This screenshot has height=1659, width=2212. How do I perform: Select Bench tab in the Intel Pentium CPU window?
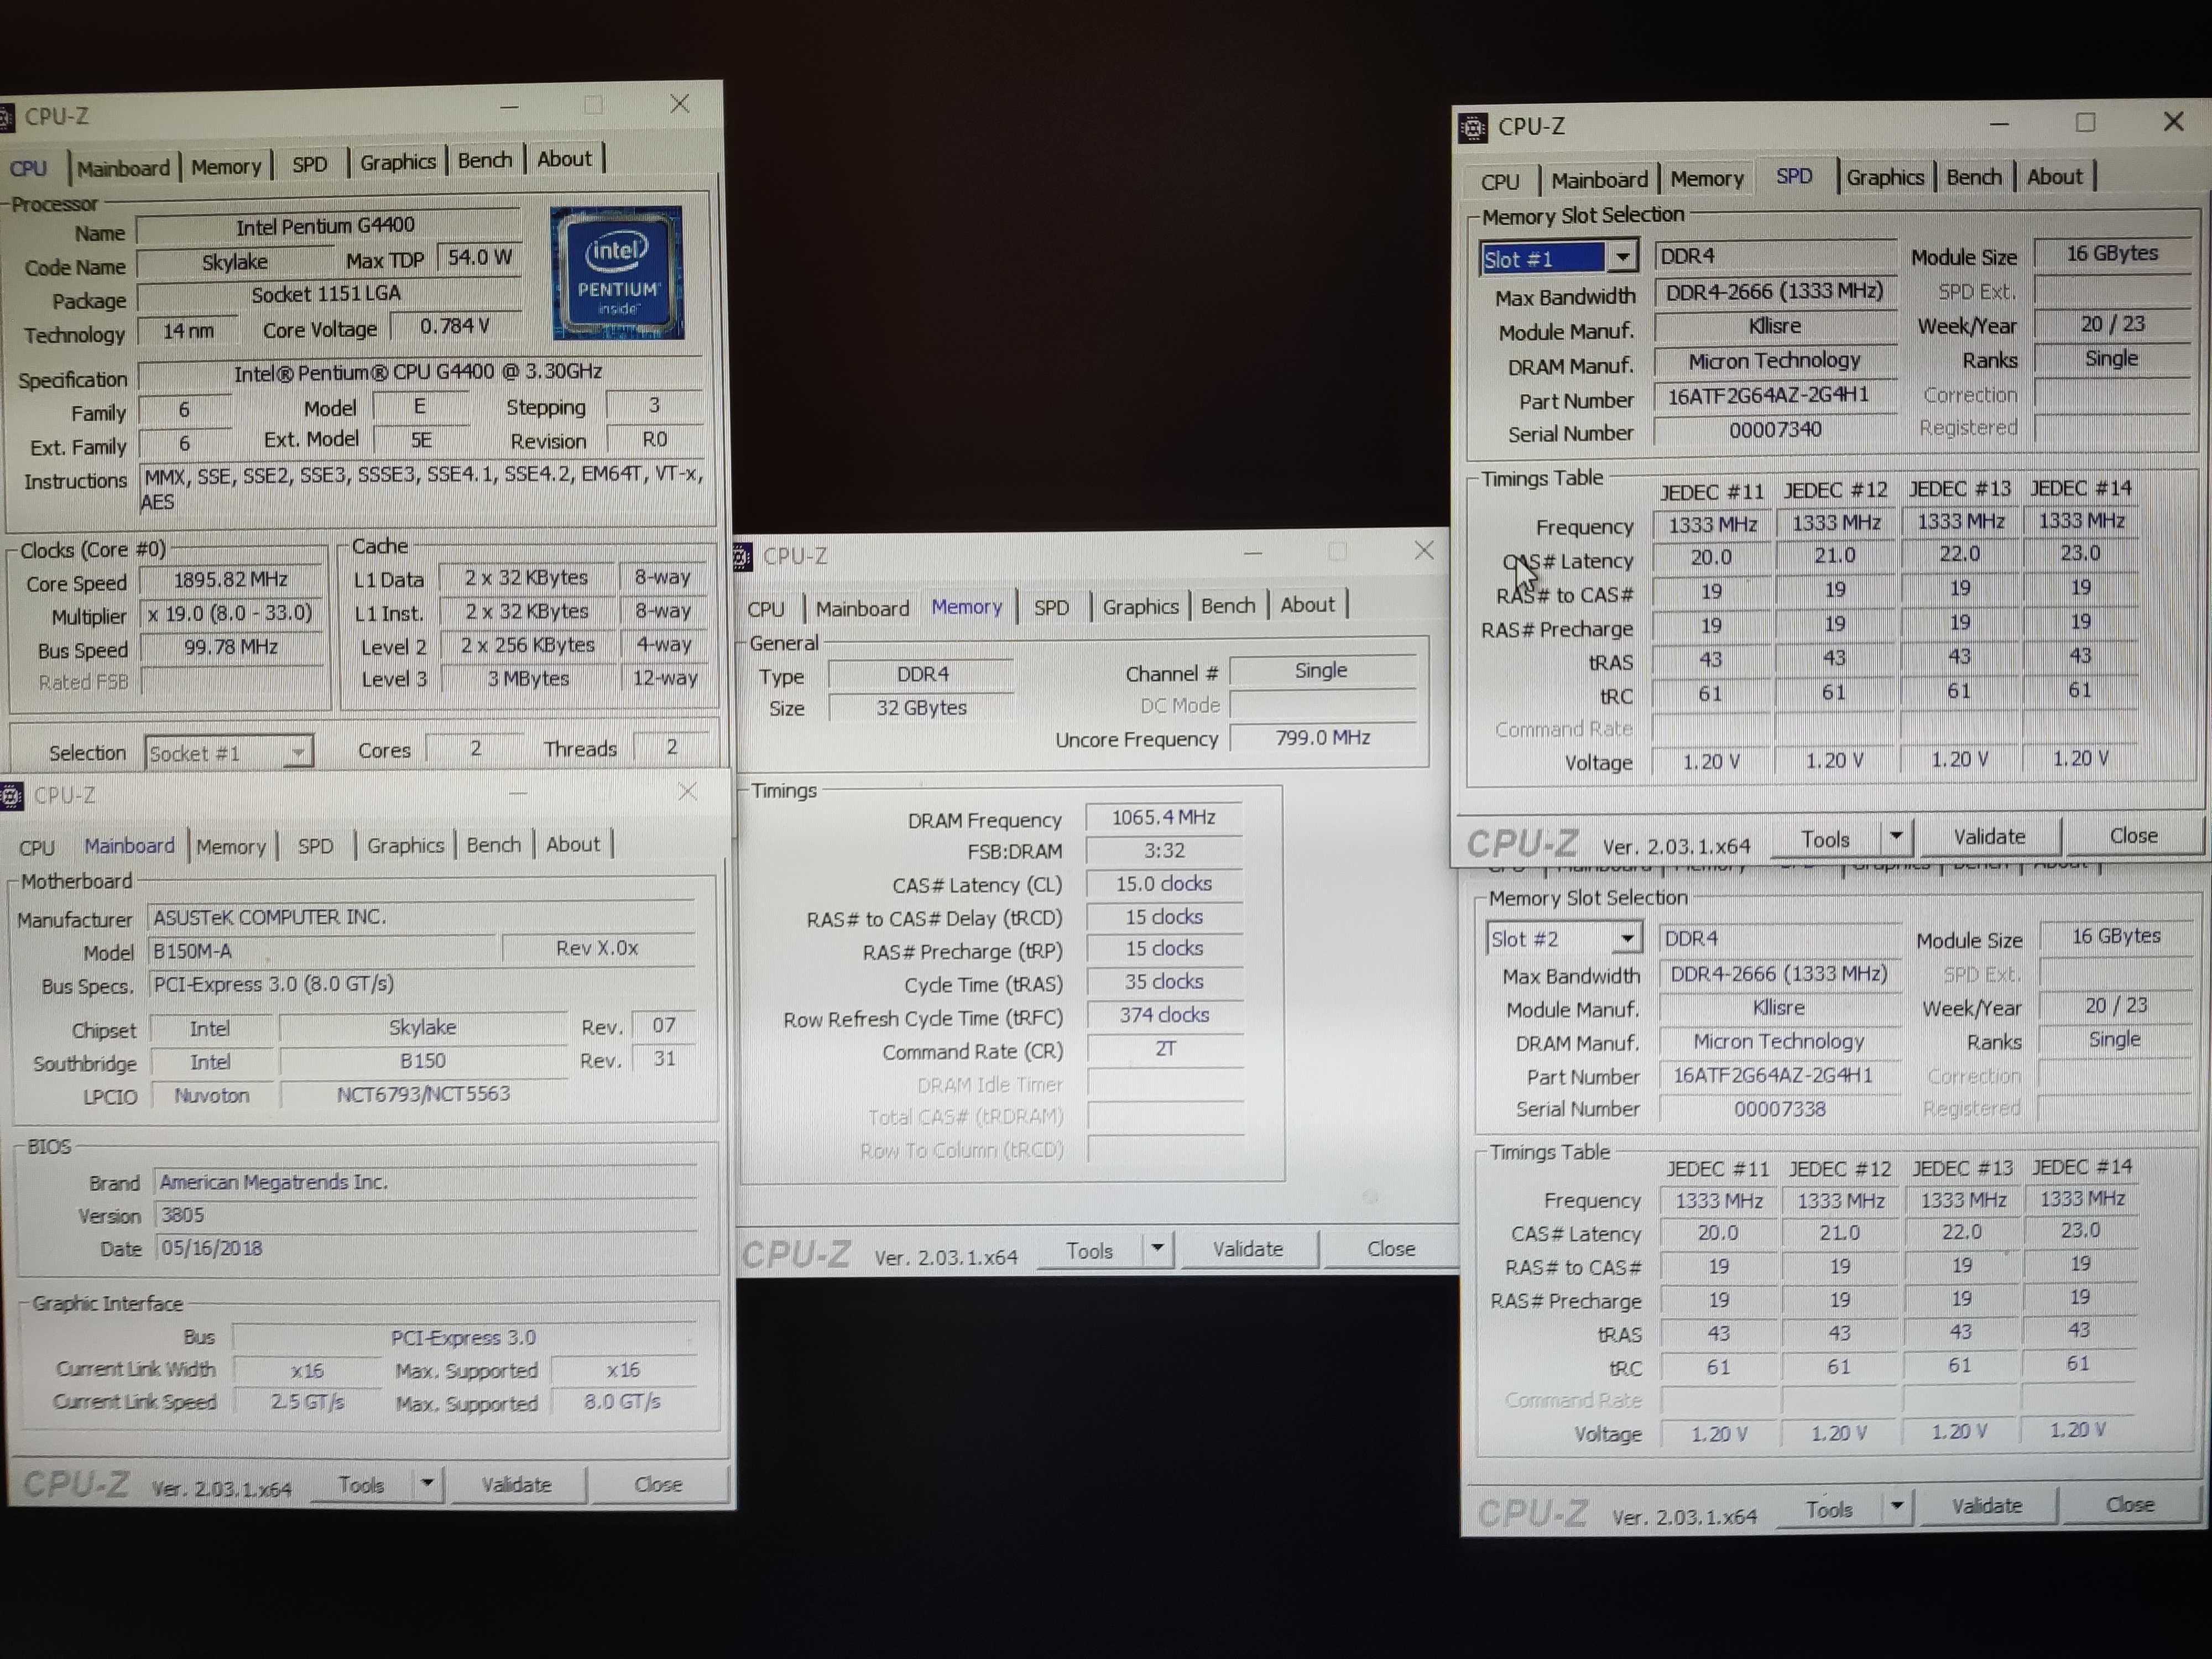[x=485, y=160]
